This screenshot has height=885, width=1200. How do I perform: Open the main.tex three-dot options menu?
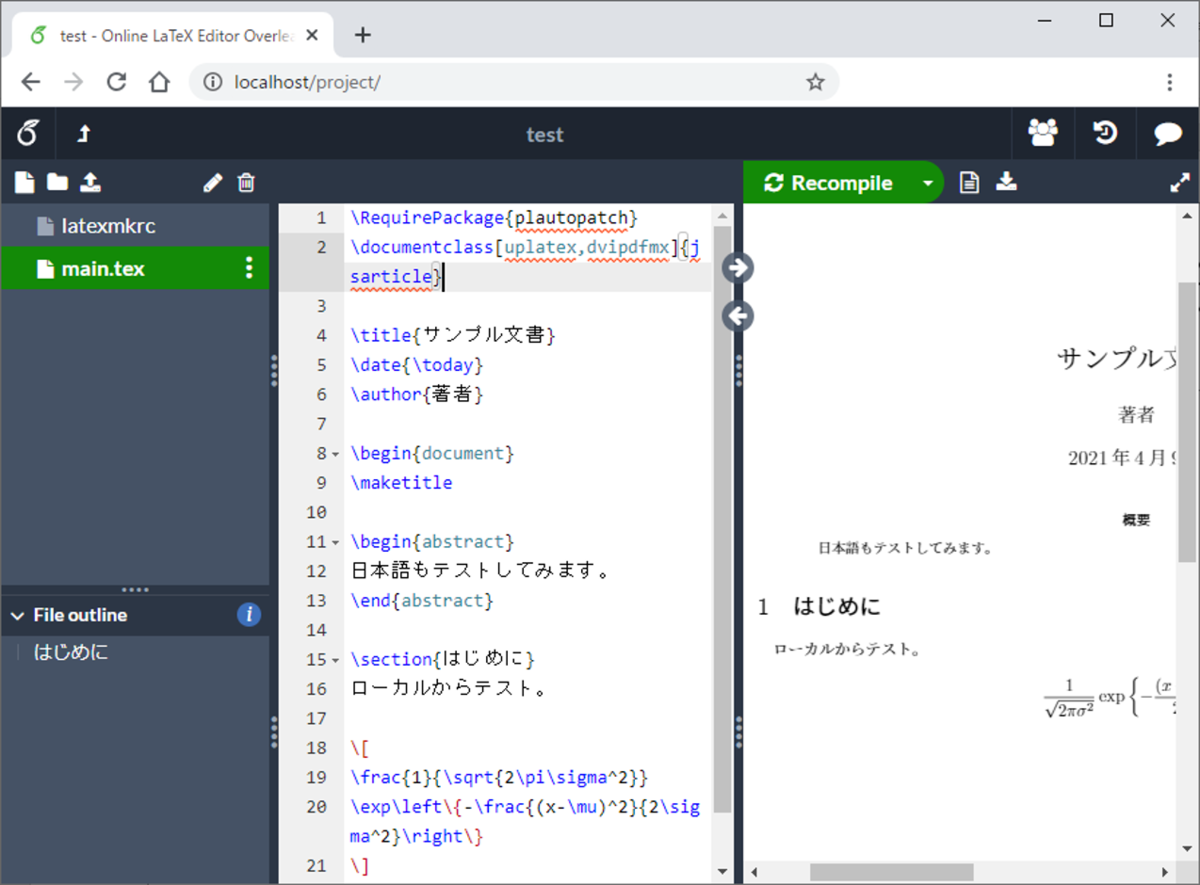click(x=249, y=268)
